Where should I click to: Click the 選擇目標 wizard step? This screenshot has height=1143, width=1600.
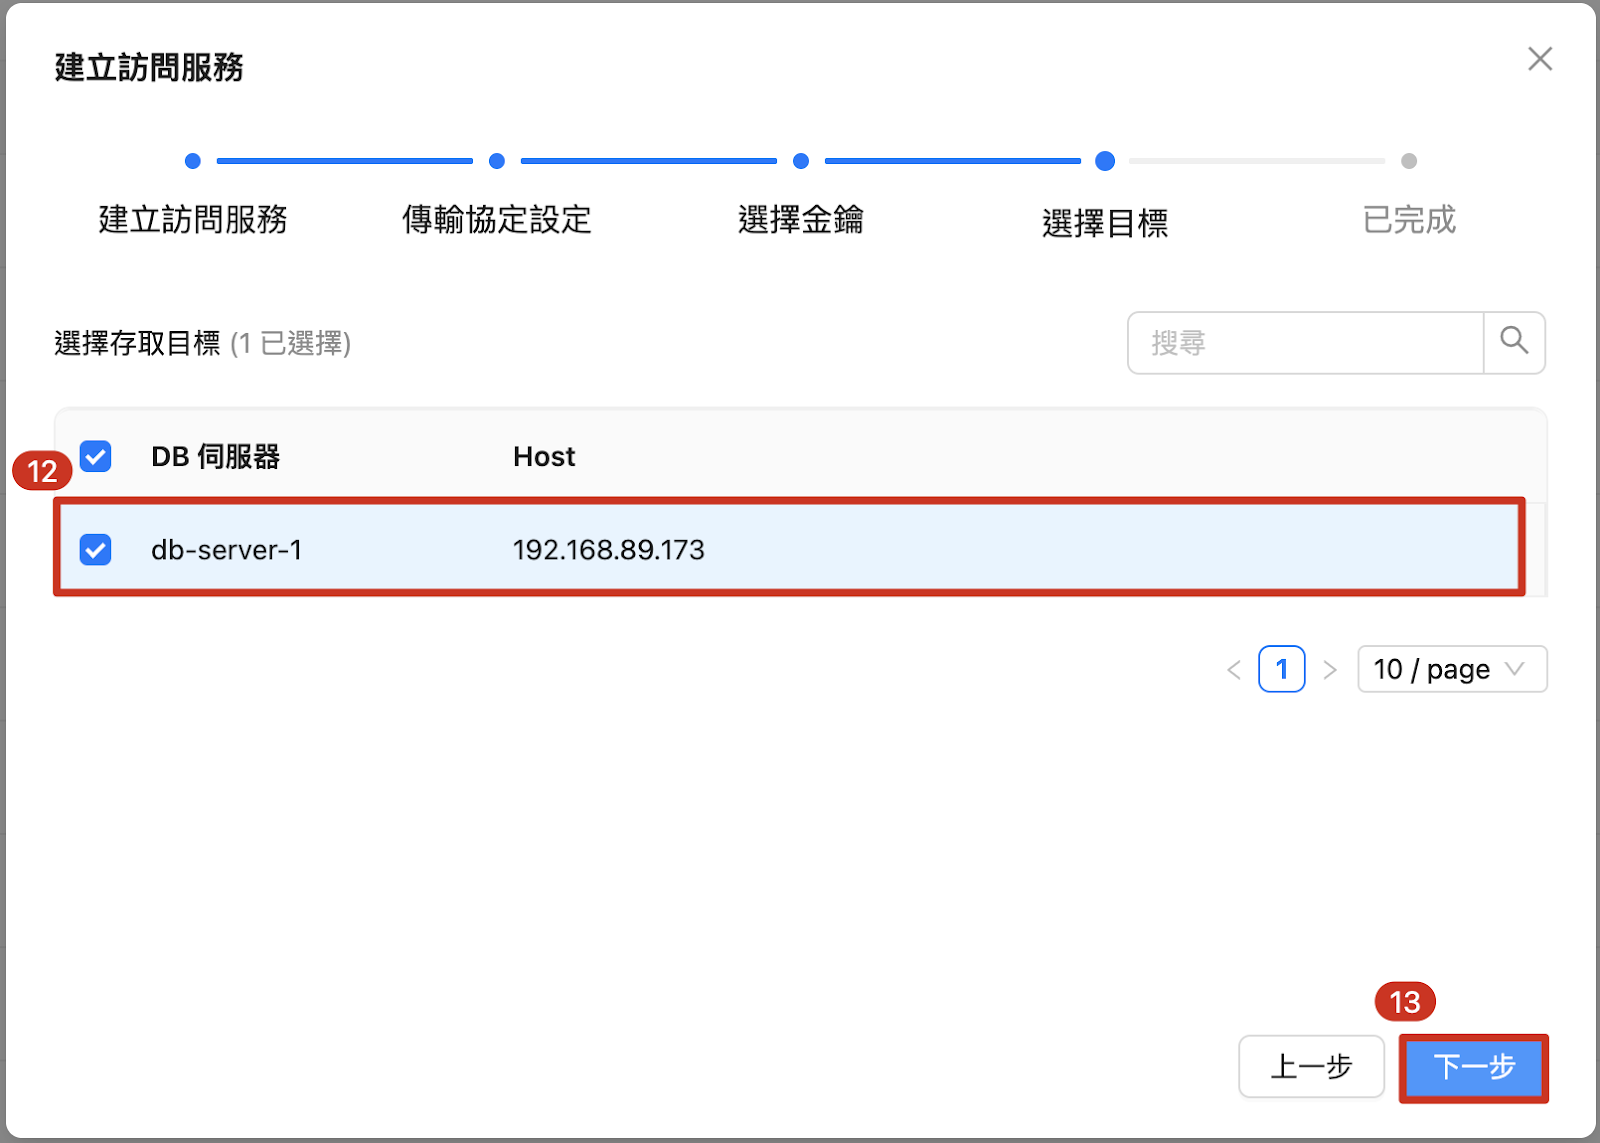point(1104,221)
